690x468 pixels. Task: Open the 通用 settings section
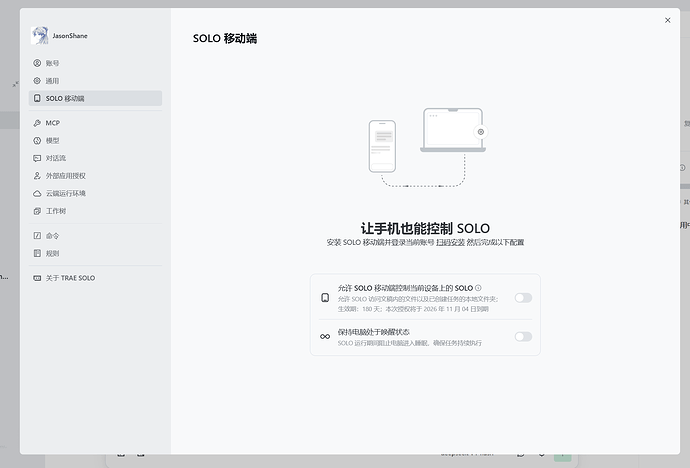[x=95, y=80]
